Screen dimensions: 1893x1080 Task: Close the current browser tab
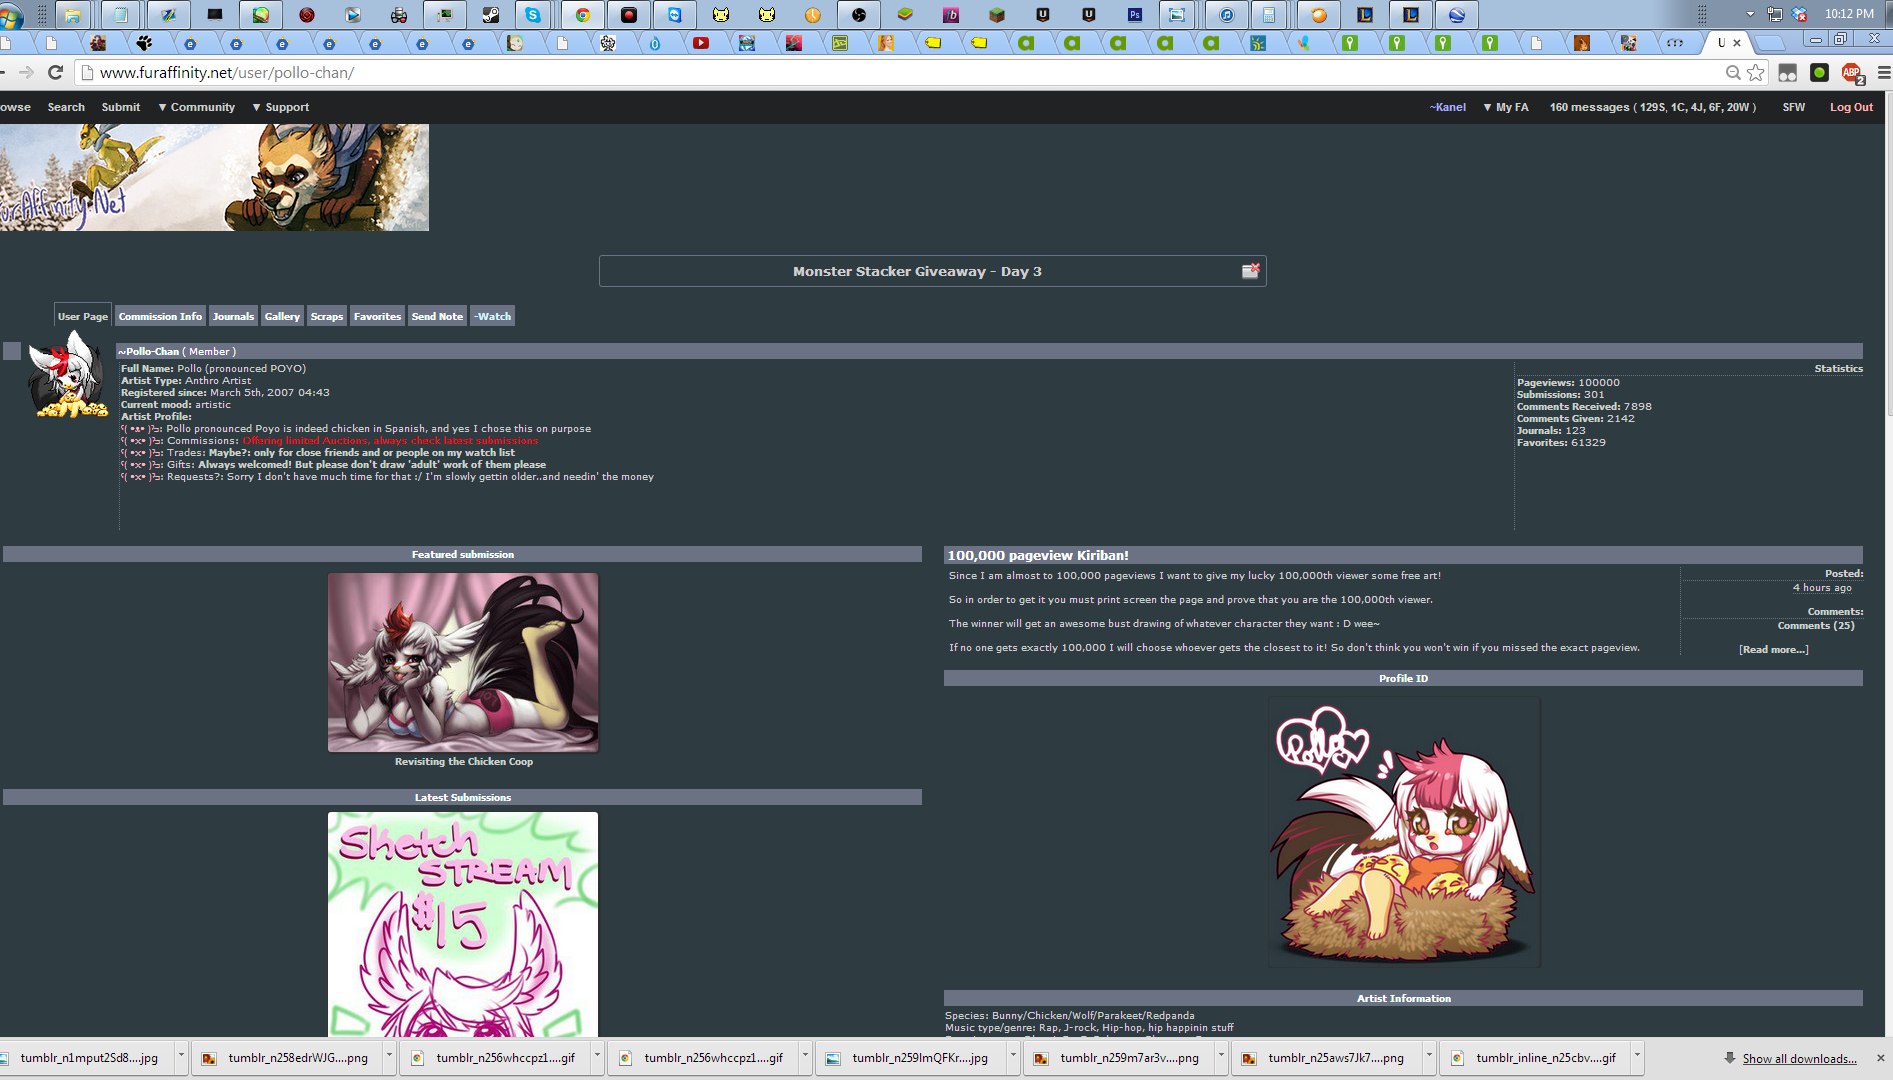tap(1737, 43)
